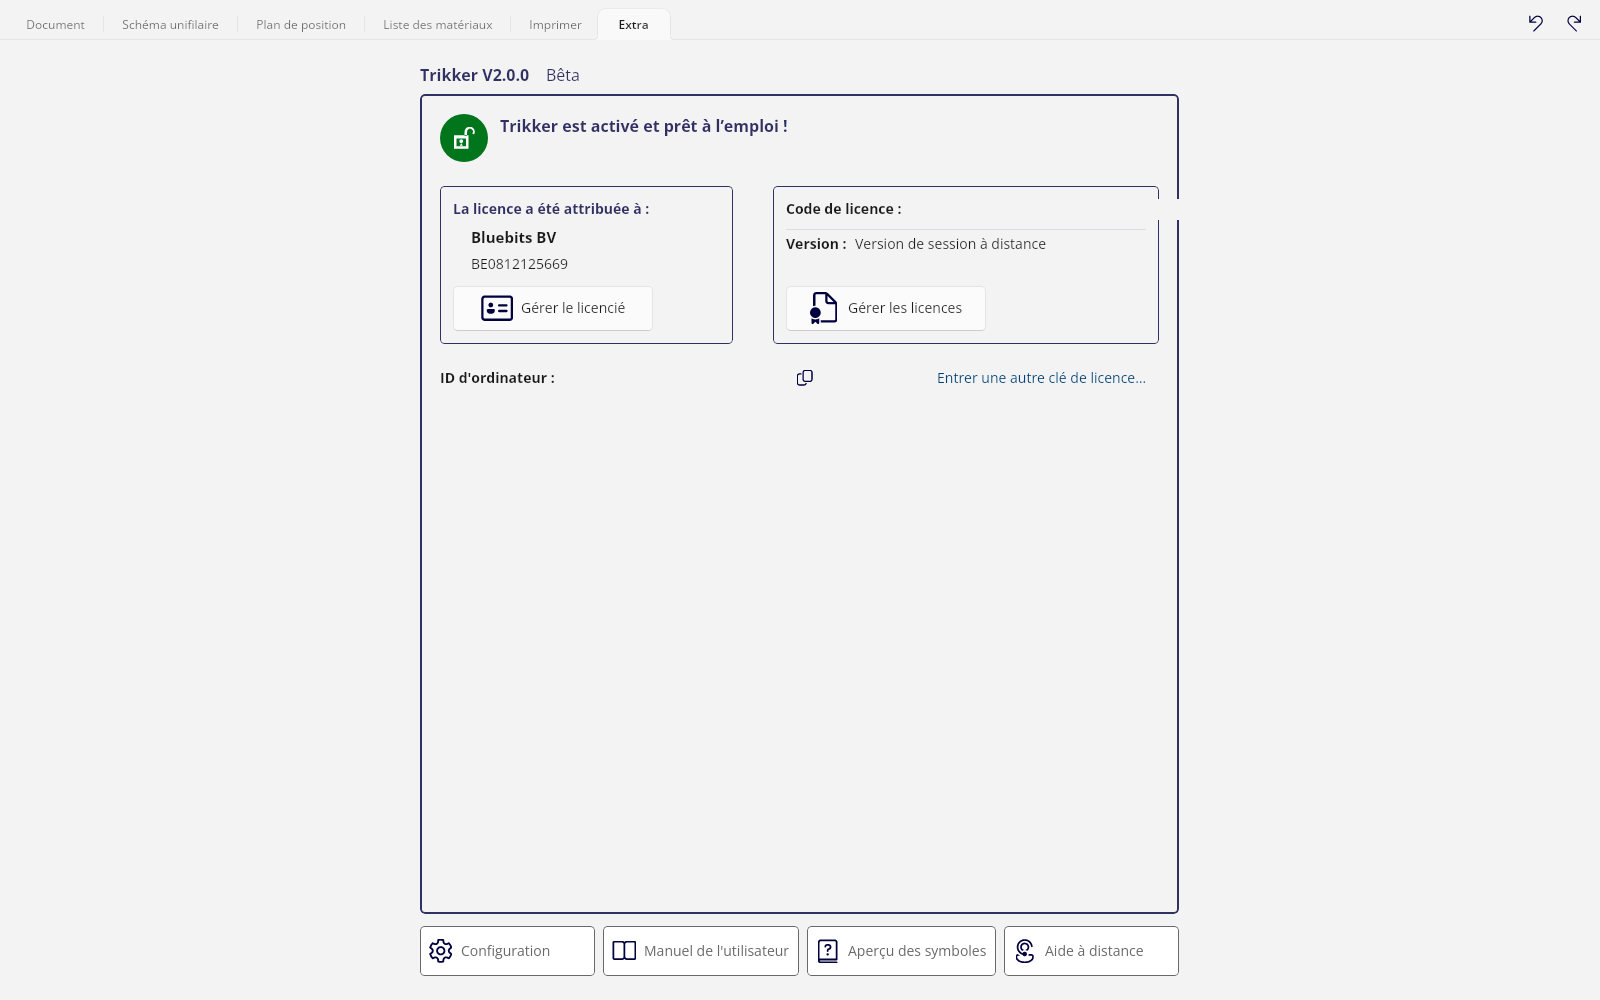The width and height of the screenshot is (1600, 1000).
Task: Open the Configuration settings button
Action: click(x=507, y=951)
